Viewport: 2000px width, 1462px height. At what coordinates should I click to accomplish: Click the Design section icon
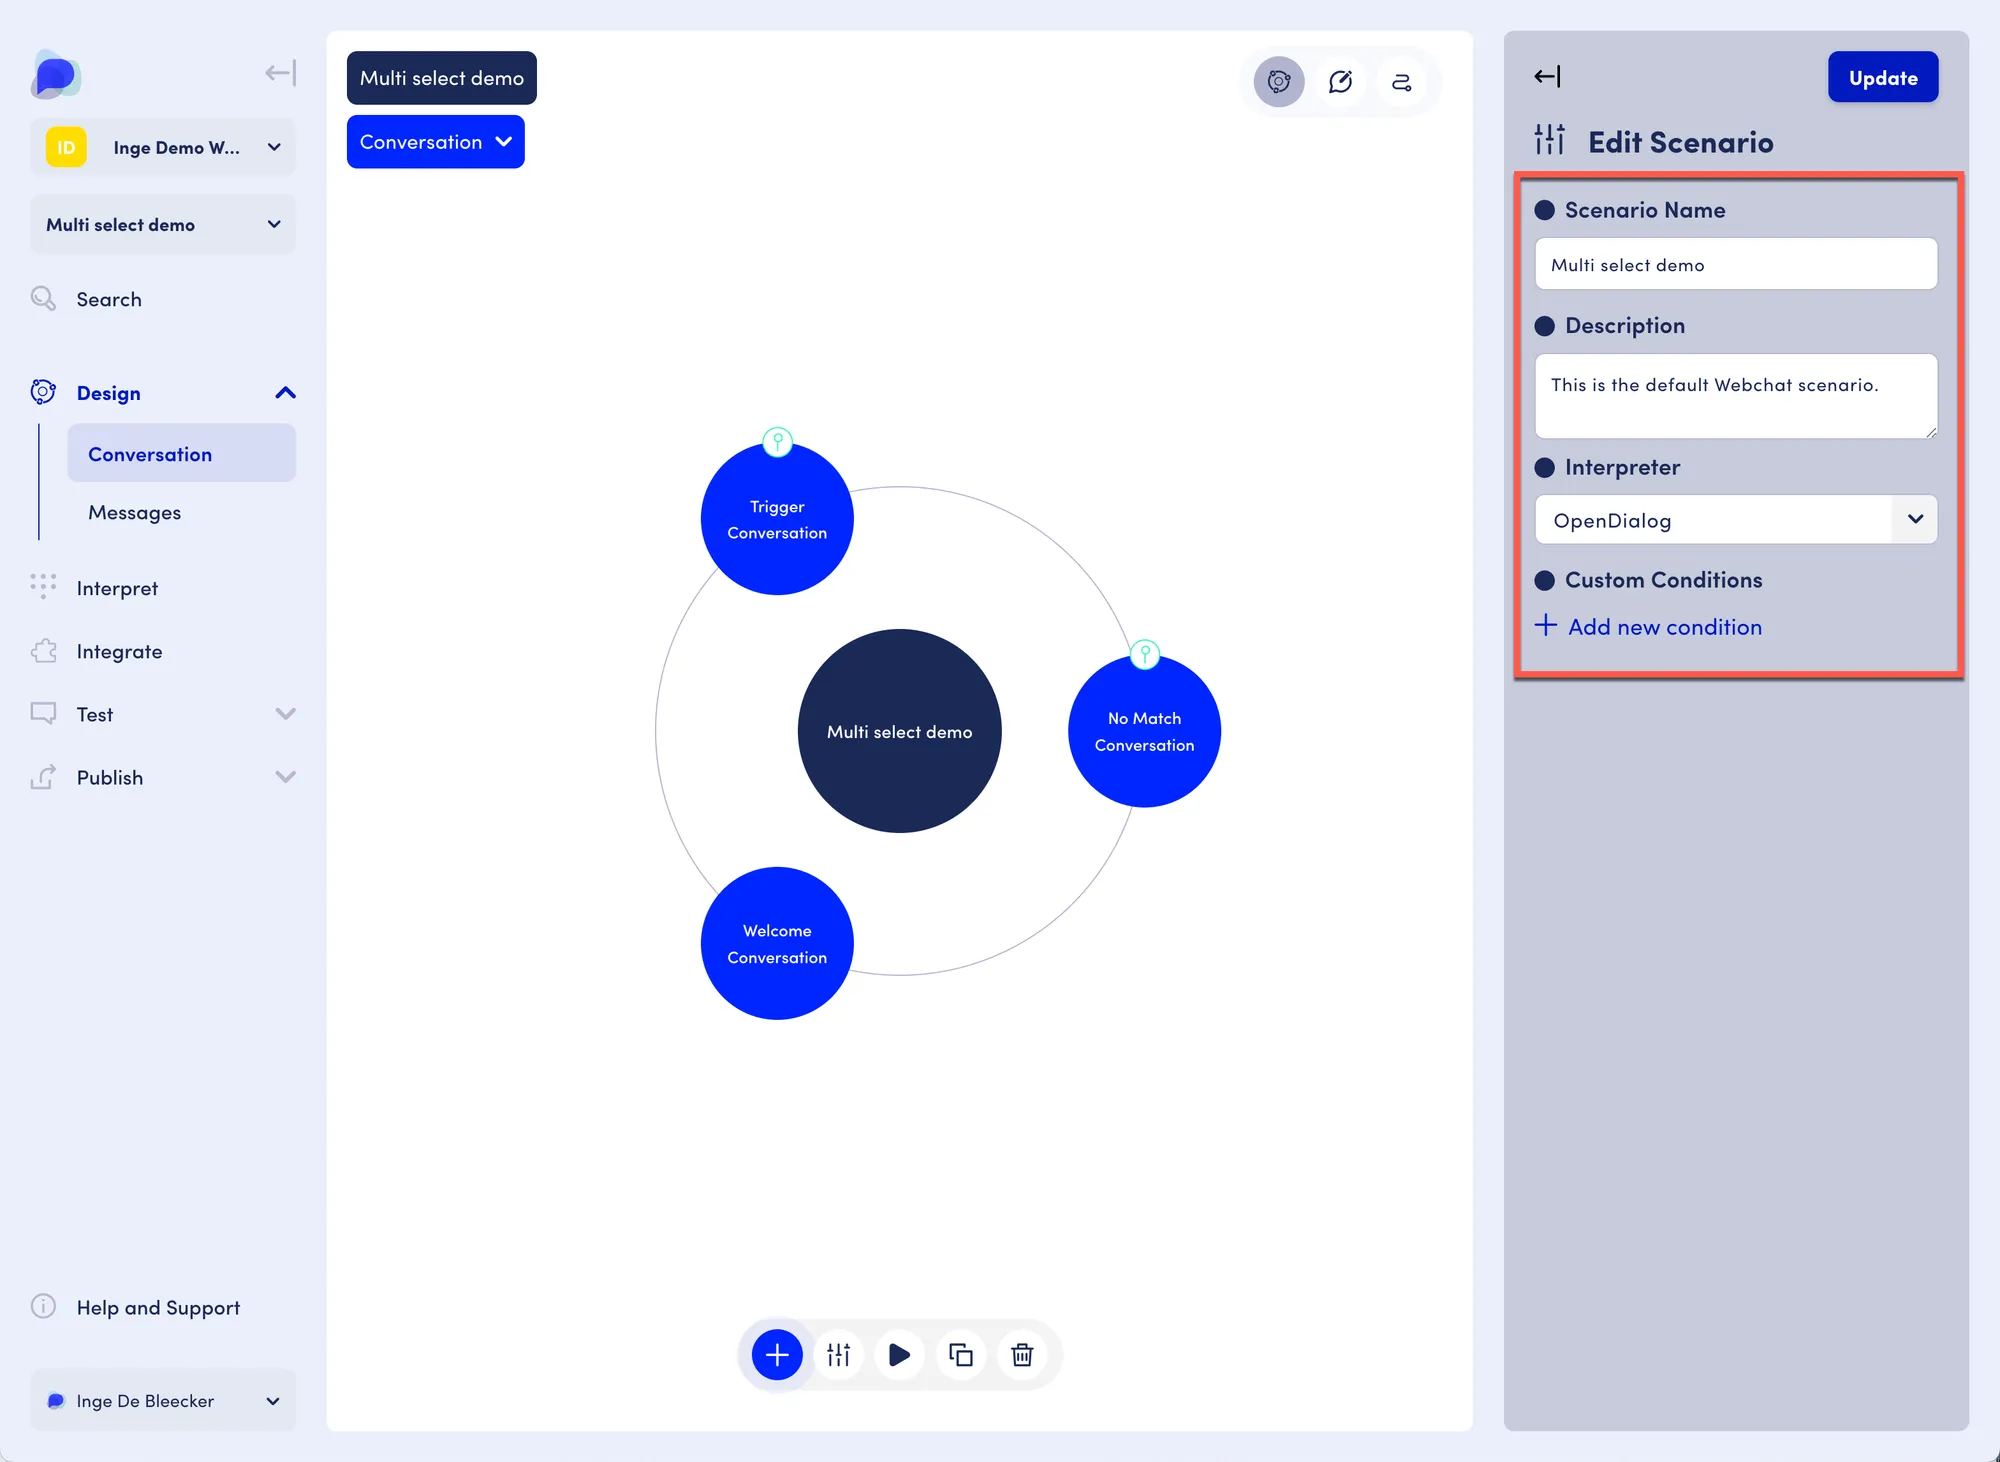[43, 392]
